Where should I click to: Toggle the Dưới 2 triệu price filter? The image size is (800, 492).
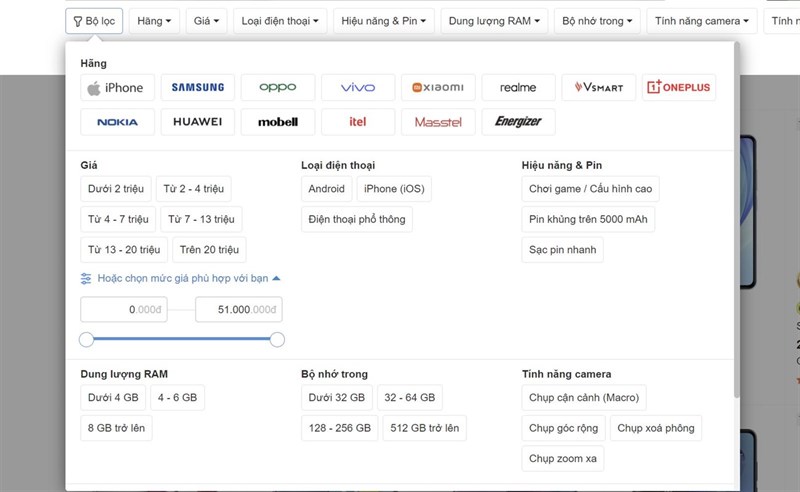(116, 189)
